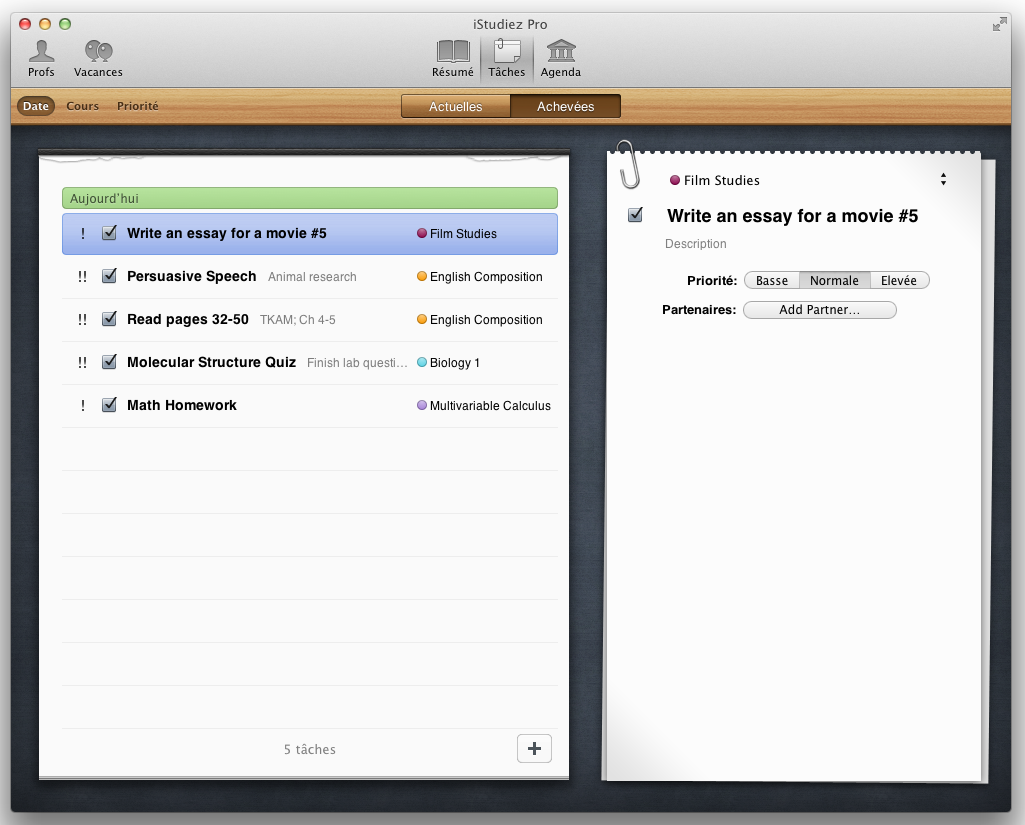Select the Math Homework title

[x=182, y=405]
